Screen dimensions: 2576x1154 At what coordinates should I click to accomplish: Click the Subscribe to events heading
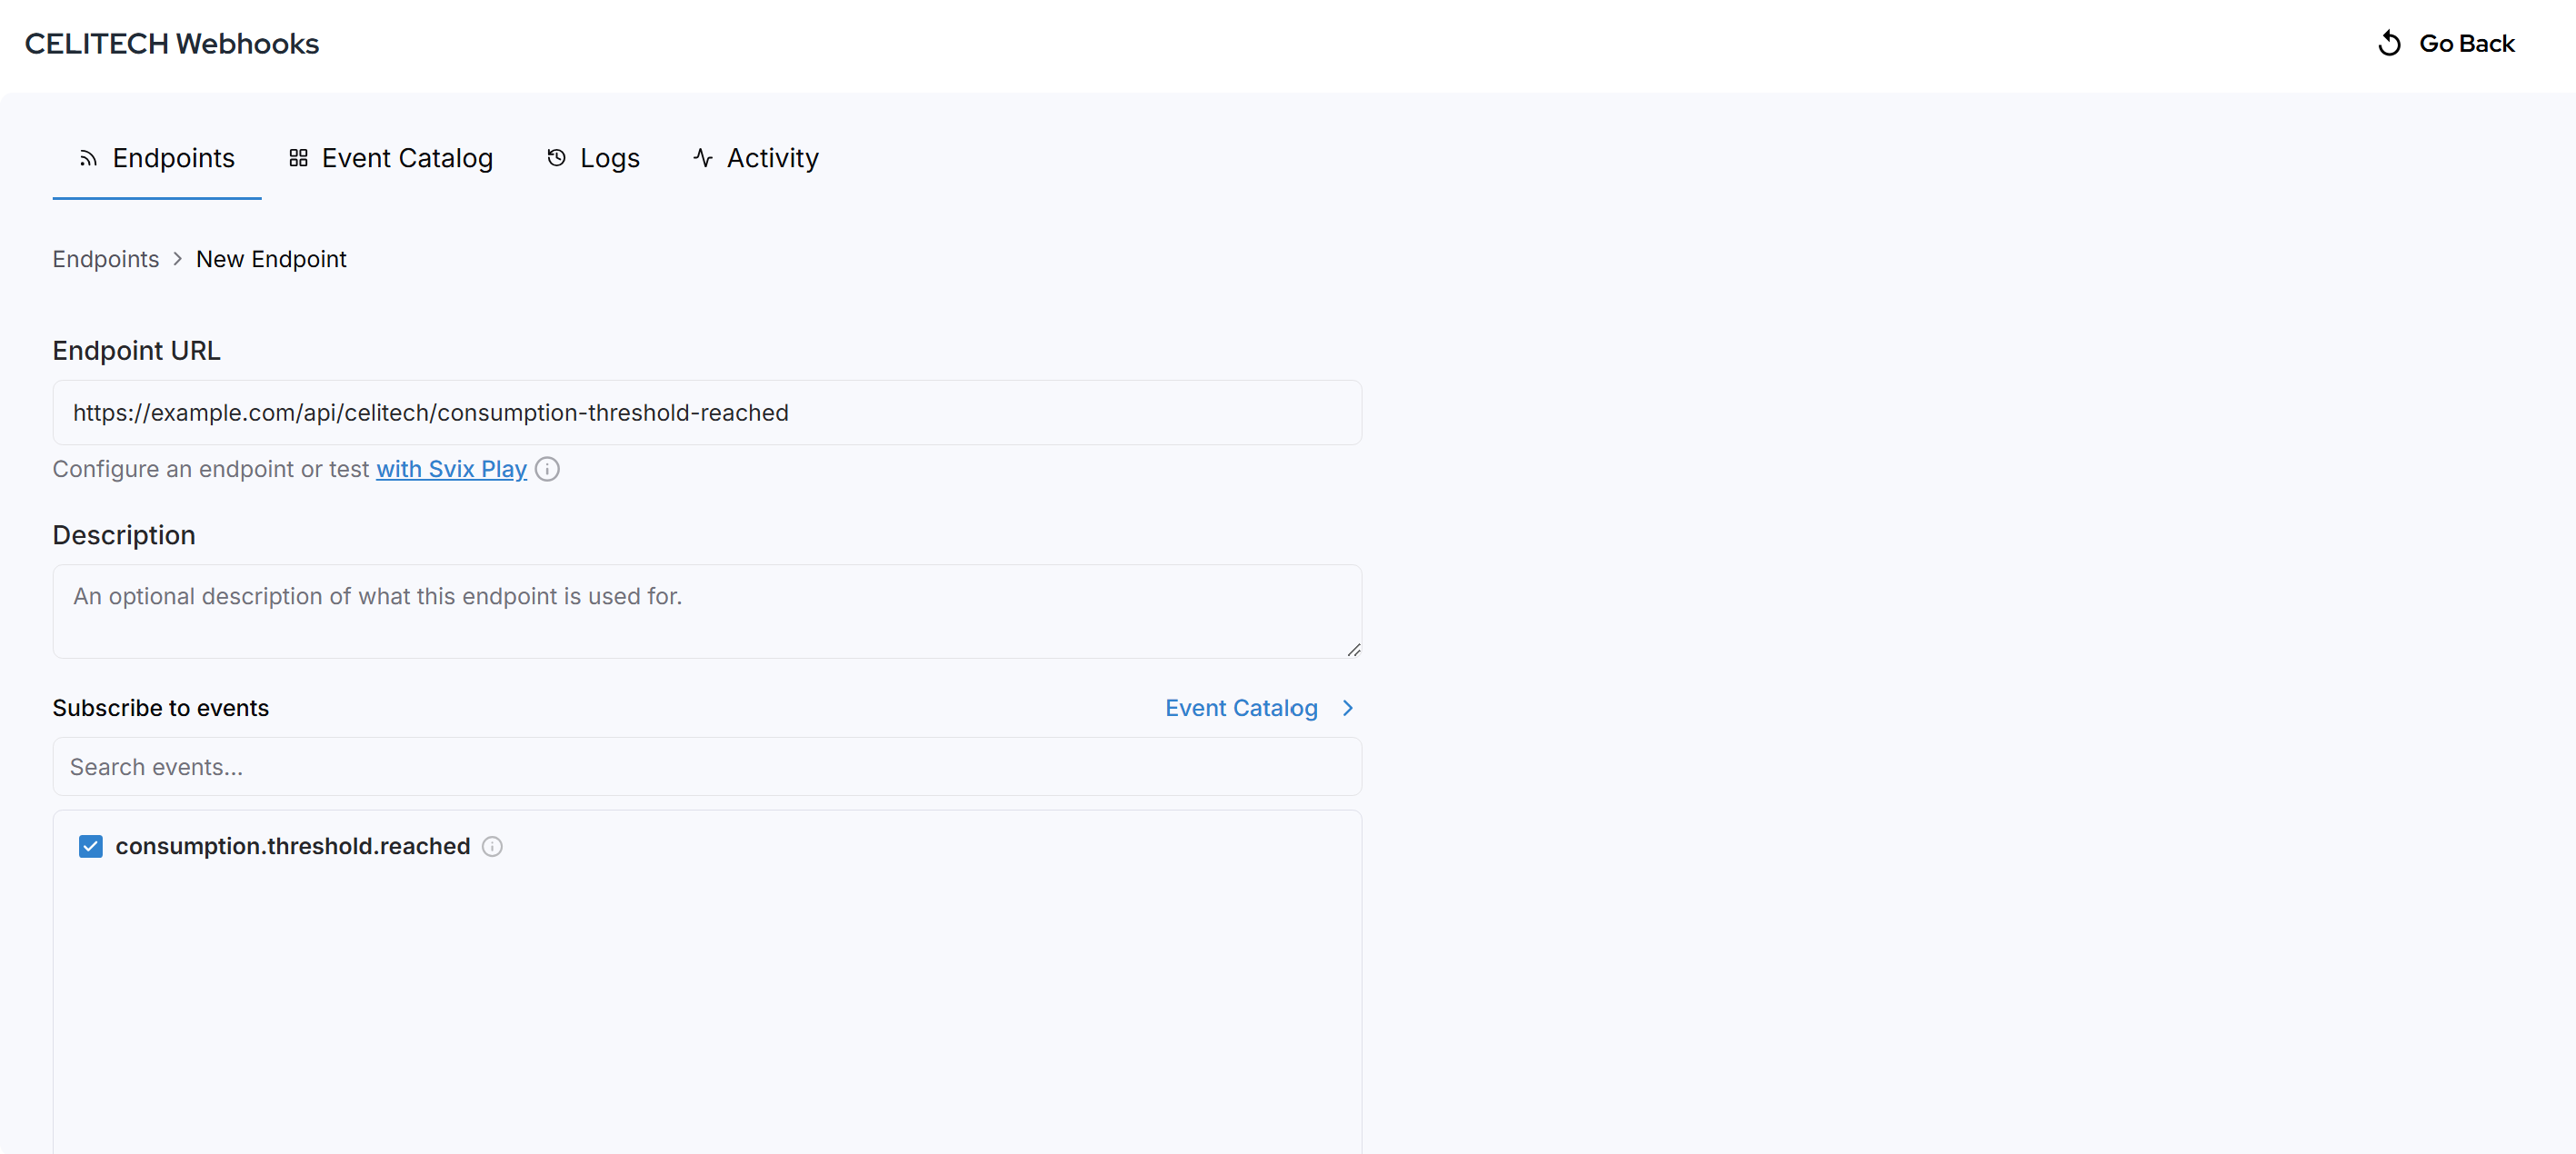point(161,708)
